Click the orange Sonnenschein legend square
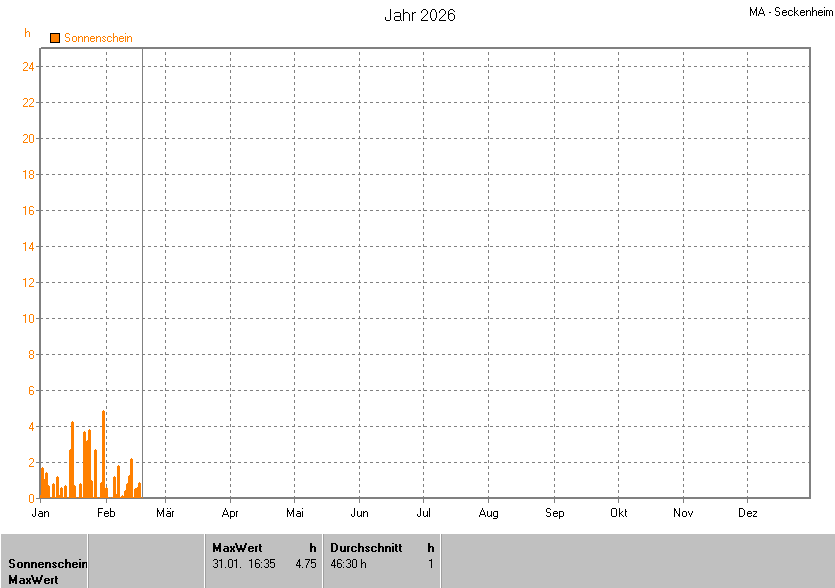Screen dimensions: 835x588 [55, 38]
